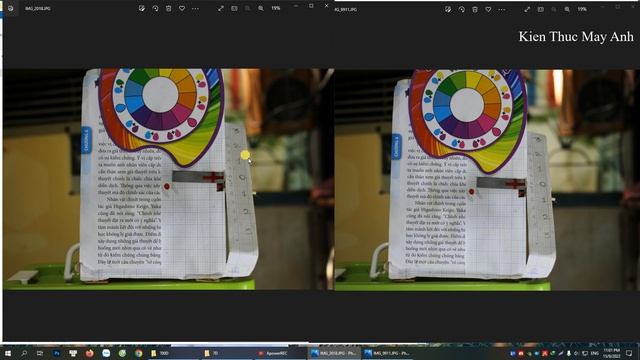Zoom in on right Photos window image

tap(567, 9)
